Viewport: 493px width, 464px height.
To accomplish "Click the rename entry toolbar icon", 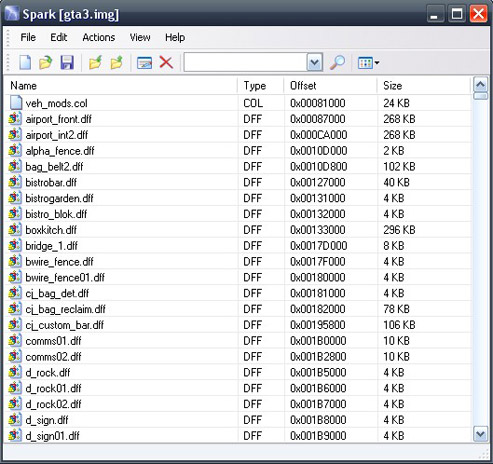I will pyautogui.click(x=145, y=62).
